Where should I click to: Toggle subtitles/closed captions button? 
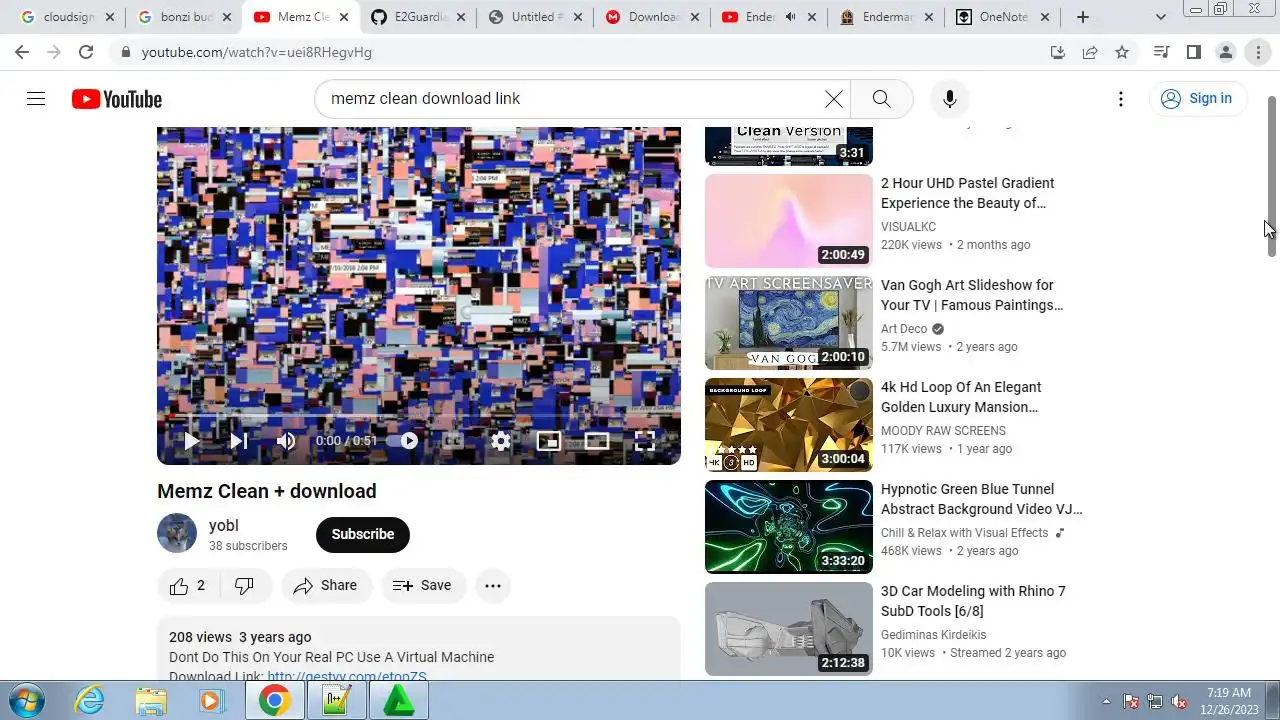tap(453, 441)
